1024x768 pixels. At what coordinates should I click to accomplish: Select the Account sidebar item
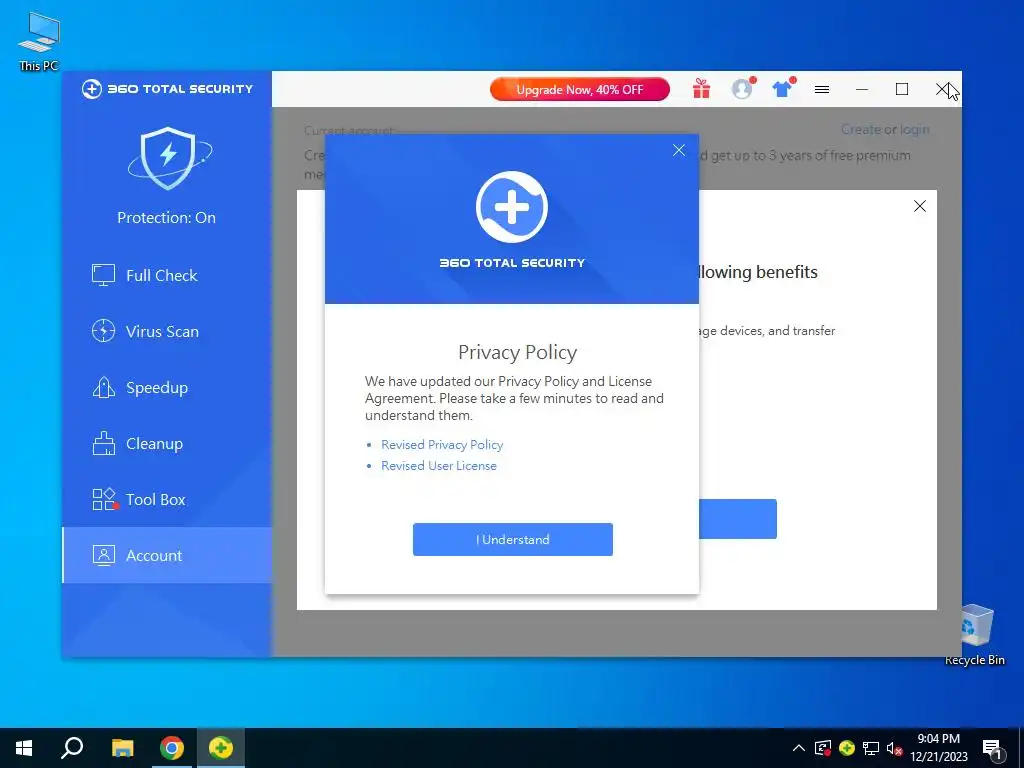pyautogui.click(x=167, y=556)
